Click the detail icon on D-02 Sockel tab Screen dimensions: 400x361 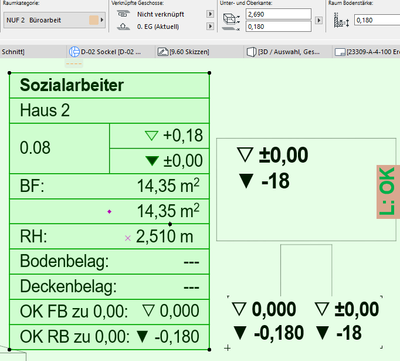74,52
